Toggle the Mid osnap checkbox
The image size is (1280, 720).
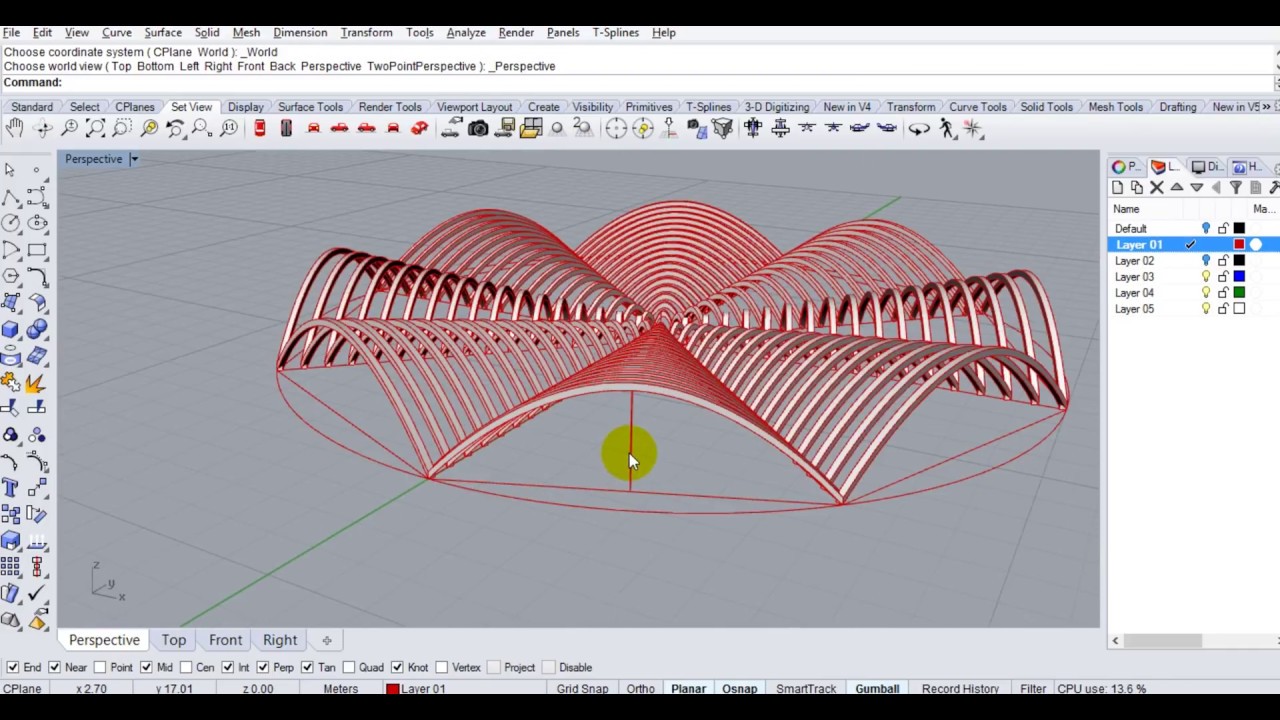[x=146, y=667]
